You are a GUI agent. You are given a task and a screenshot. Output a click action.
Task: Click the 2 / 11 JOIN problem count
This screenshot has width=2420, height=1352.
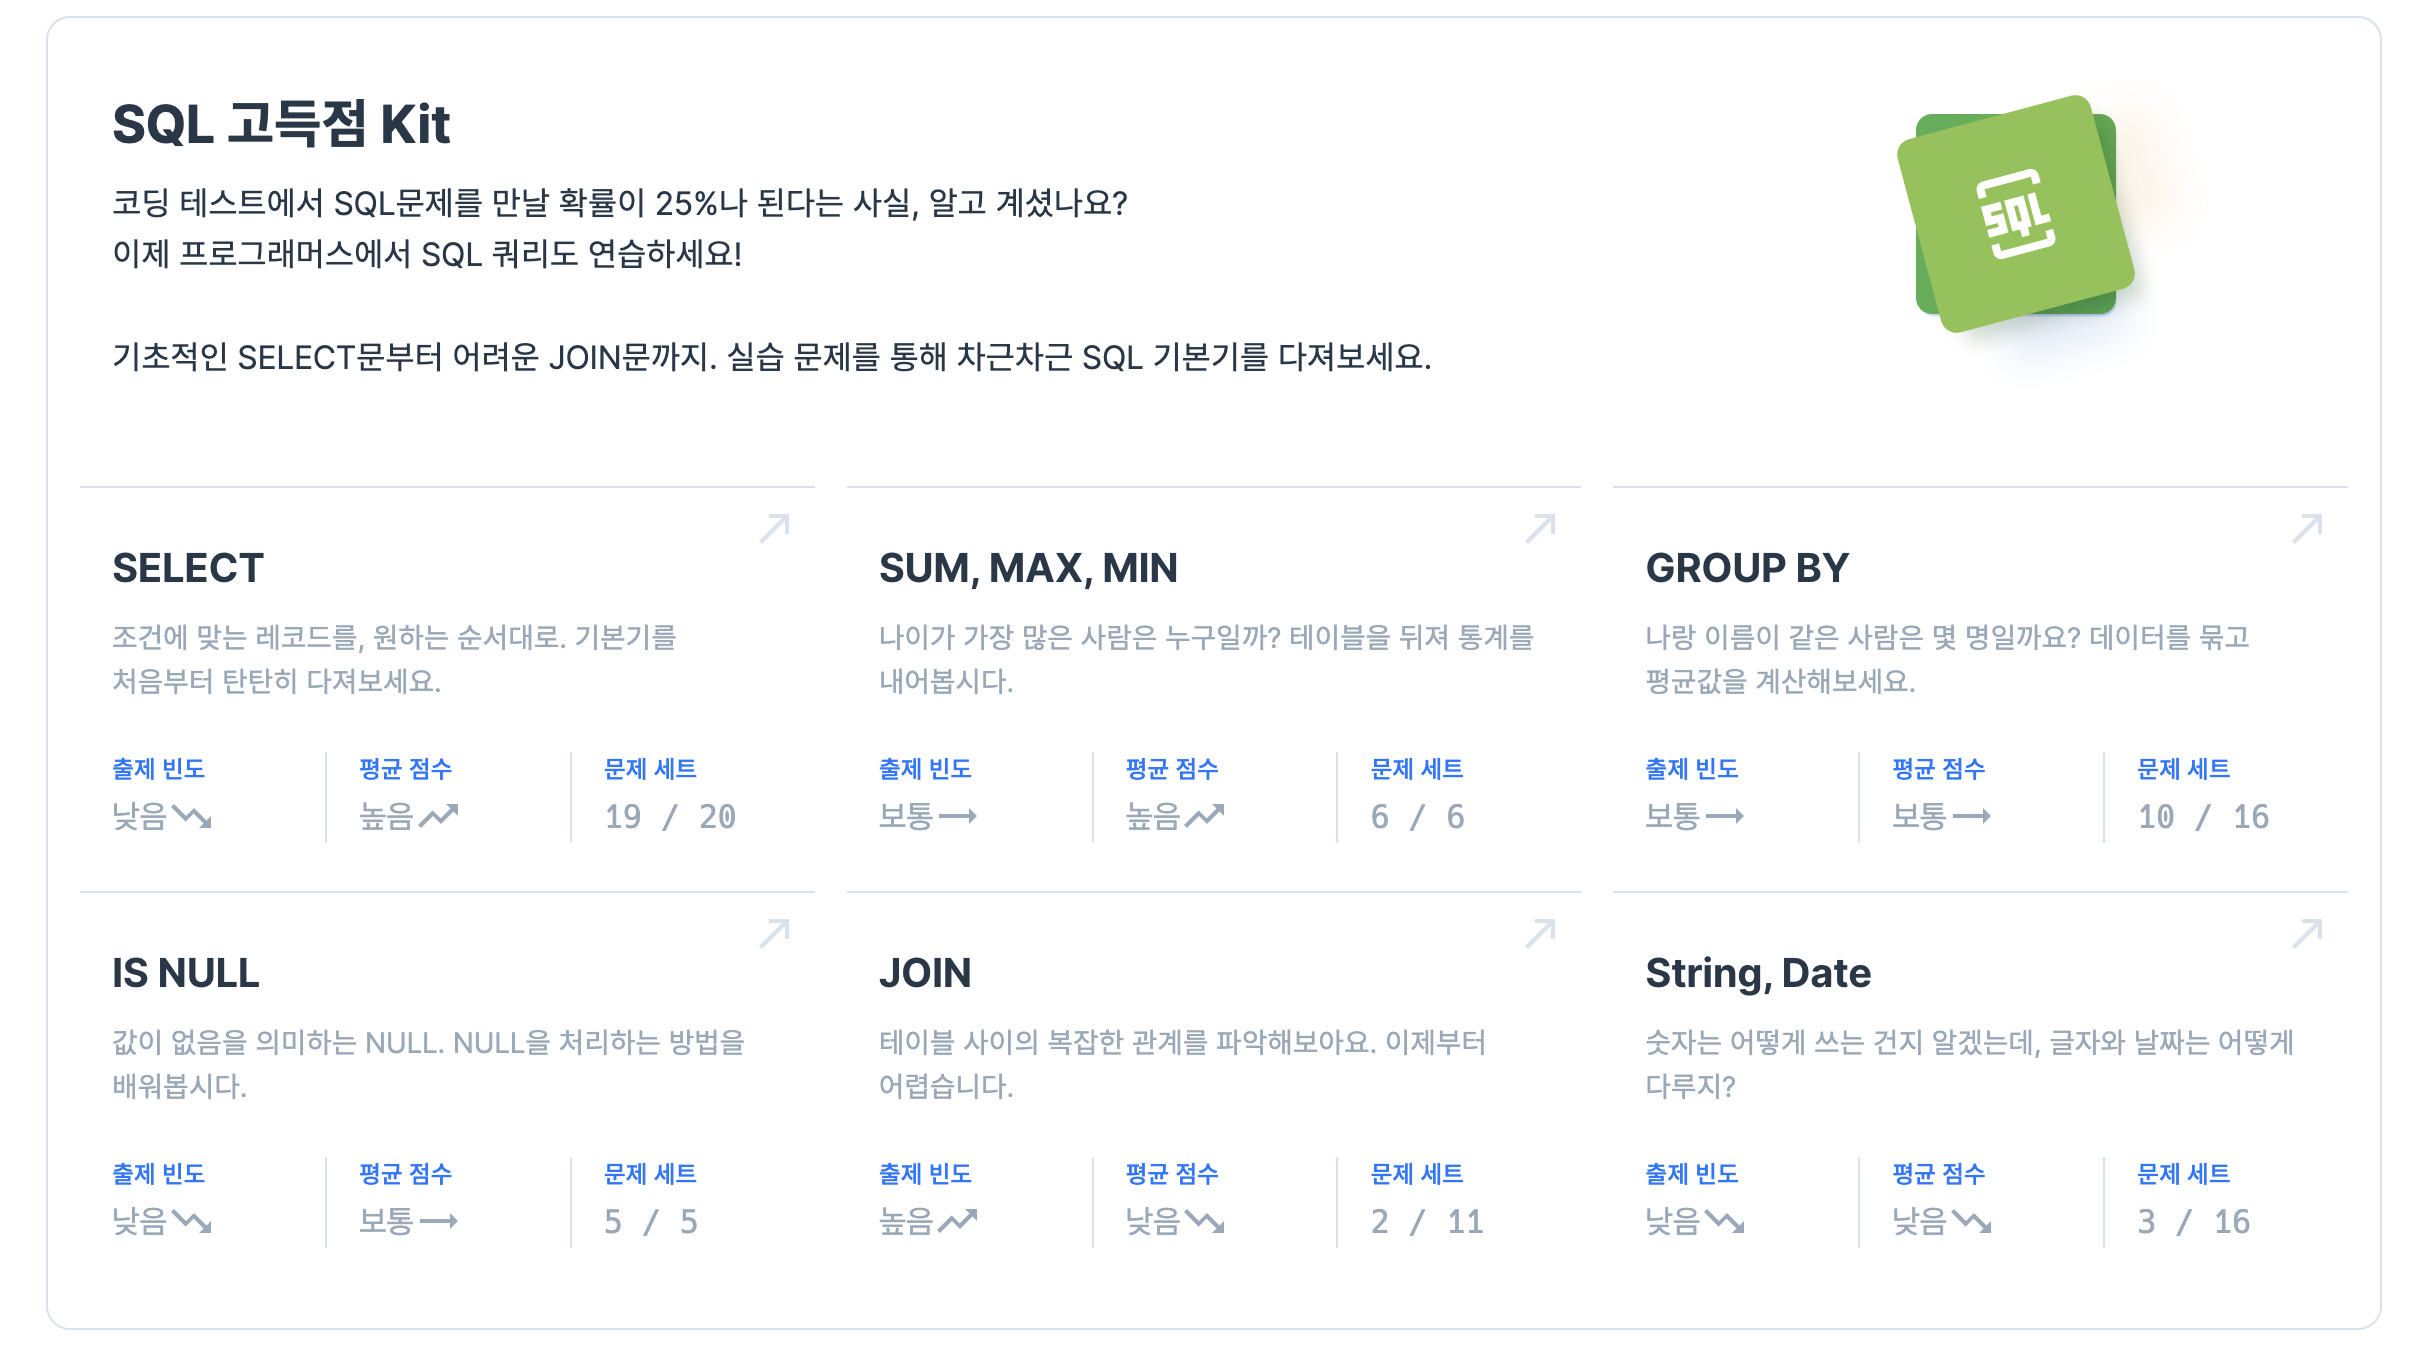click(1427, 1222)
